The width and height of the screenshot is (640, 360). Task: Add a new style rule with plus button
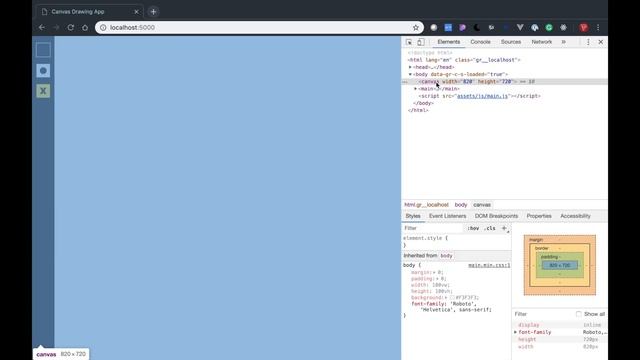click(x=504, y=228)
